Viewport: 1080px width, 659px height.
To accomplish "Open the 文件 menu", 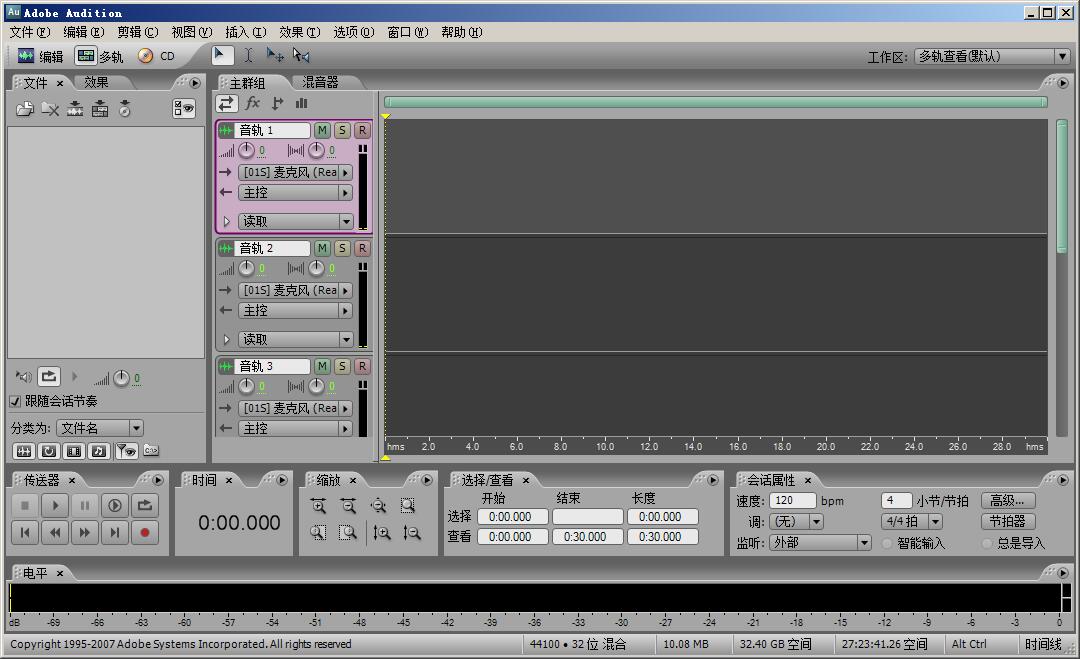I will click(x=30, y=32).
